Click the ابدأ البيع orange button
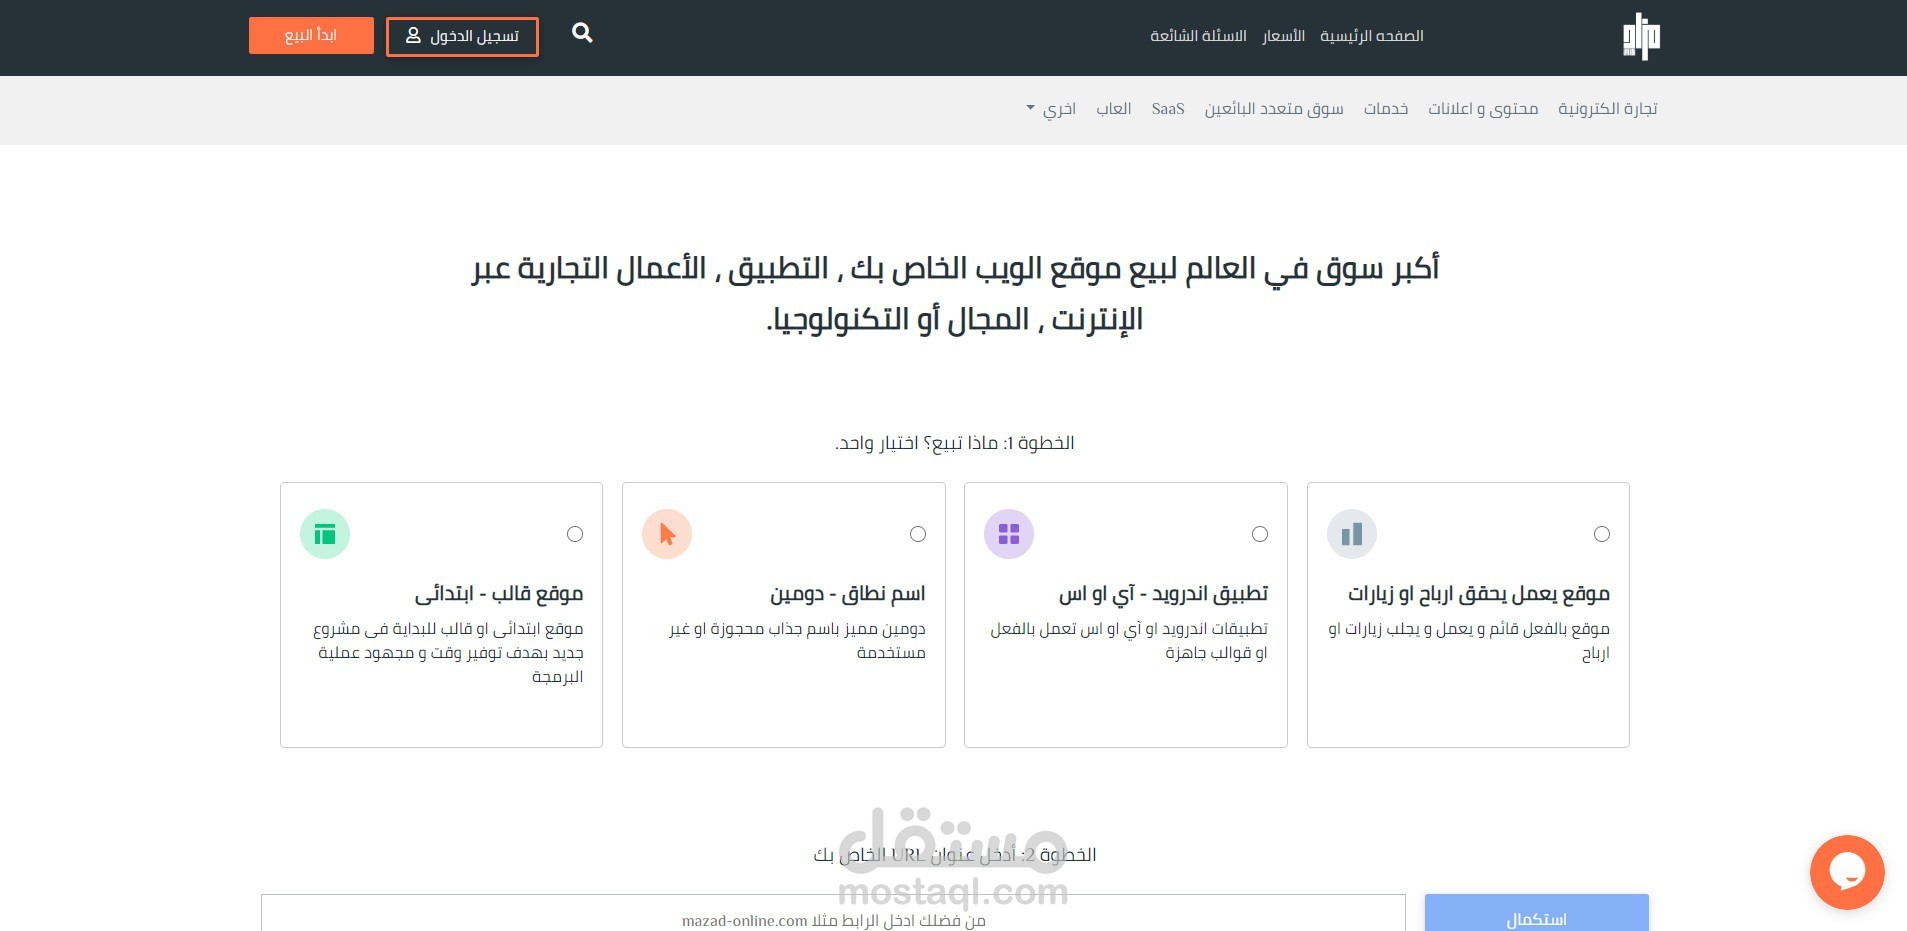Image resolution: width=1907 pixels, height=931 pixels. [311, 35]
